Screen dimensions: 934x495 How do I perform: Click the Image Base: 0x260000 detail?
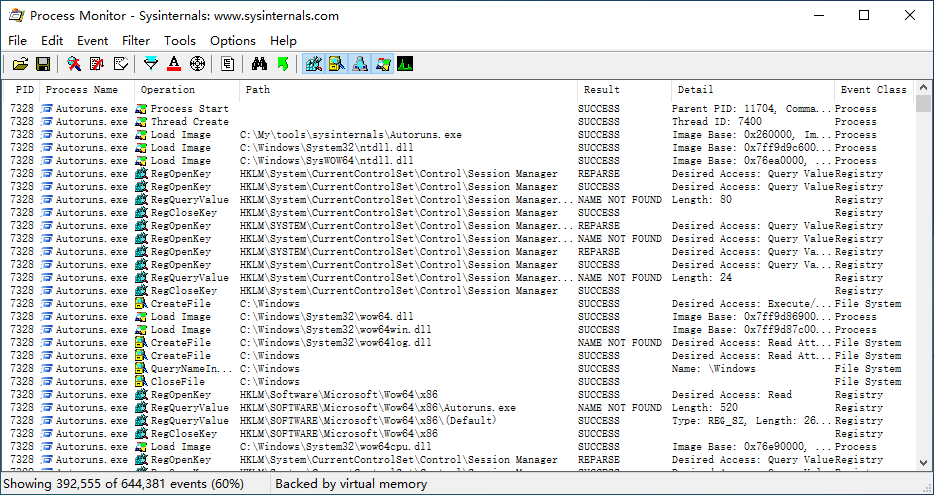click(x=752, y=135)
